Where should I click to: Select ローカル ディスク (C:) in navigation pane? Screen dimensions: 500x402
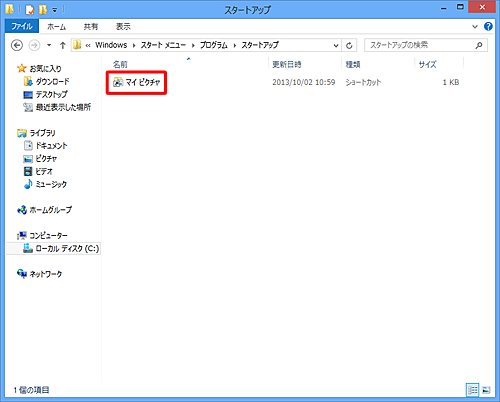(61, 249)
